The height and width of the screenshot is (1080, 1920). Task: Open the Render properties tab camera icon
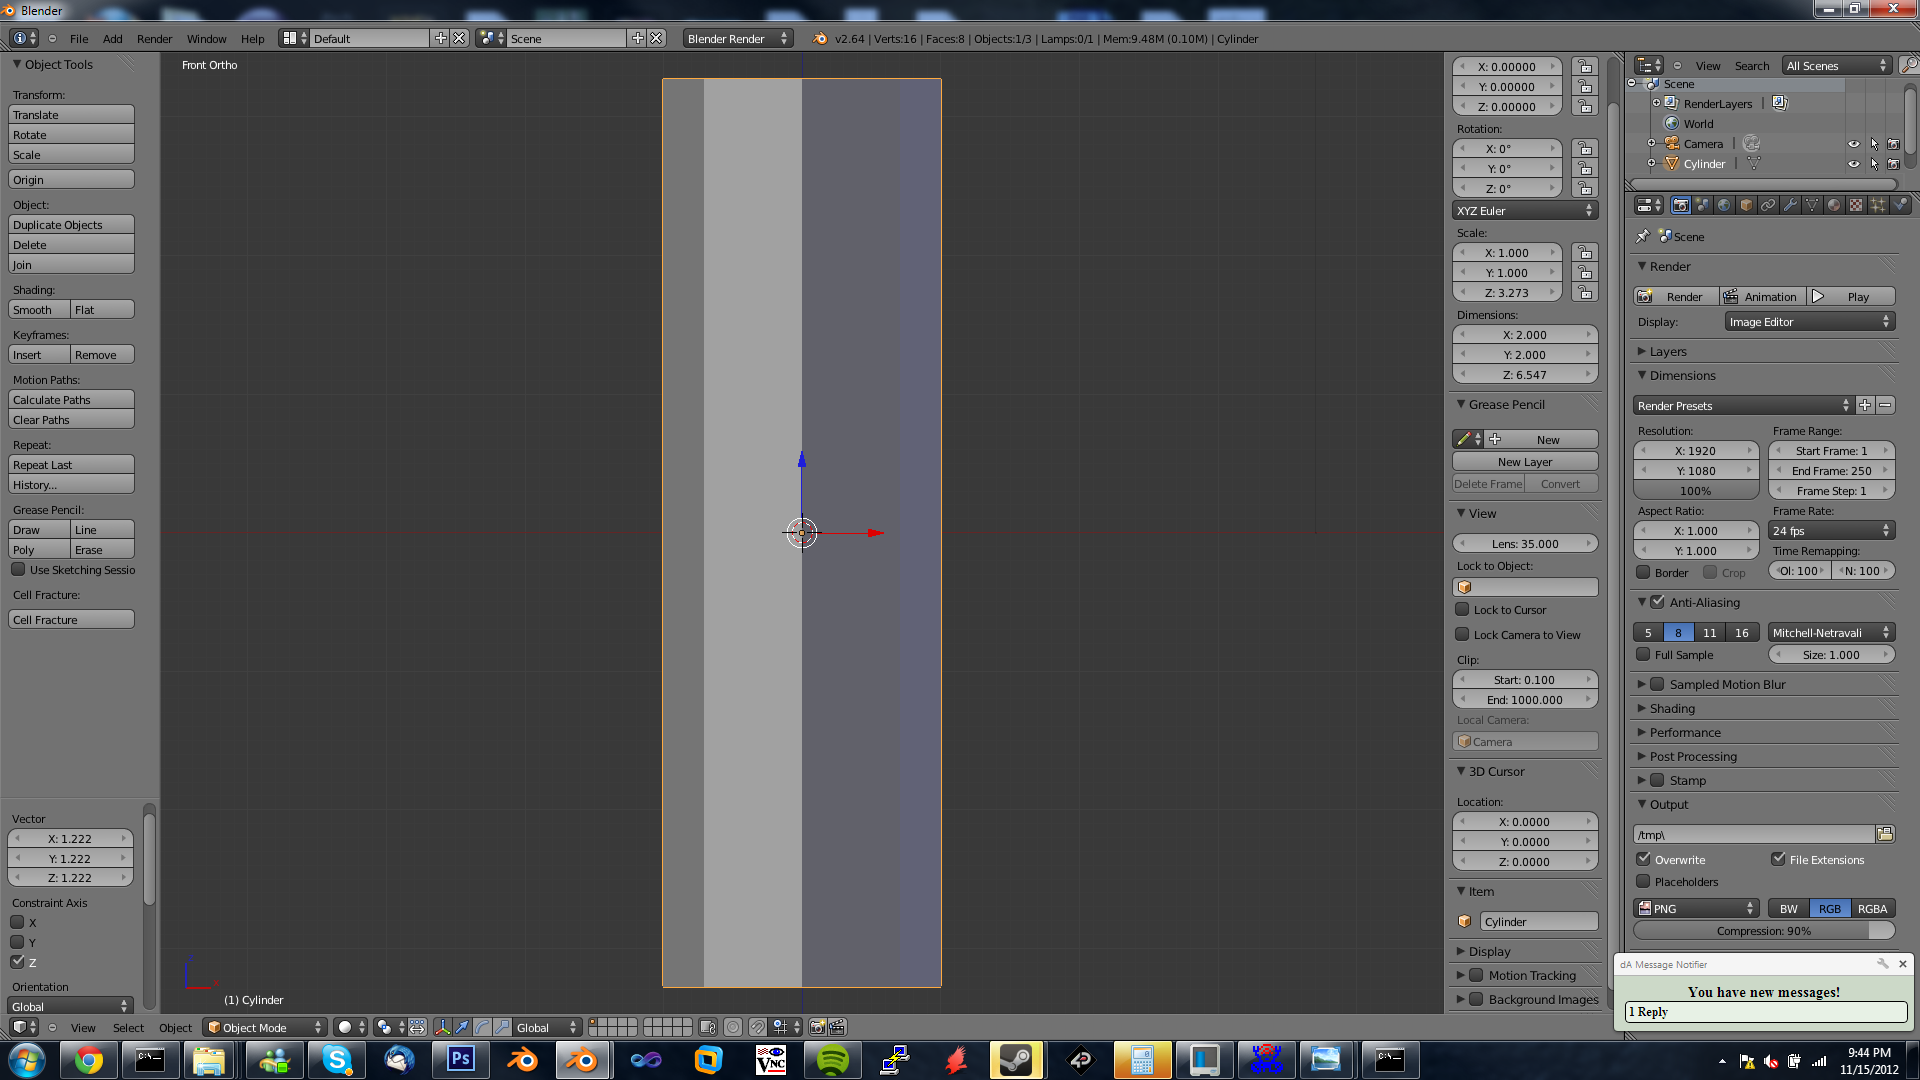1680,205
